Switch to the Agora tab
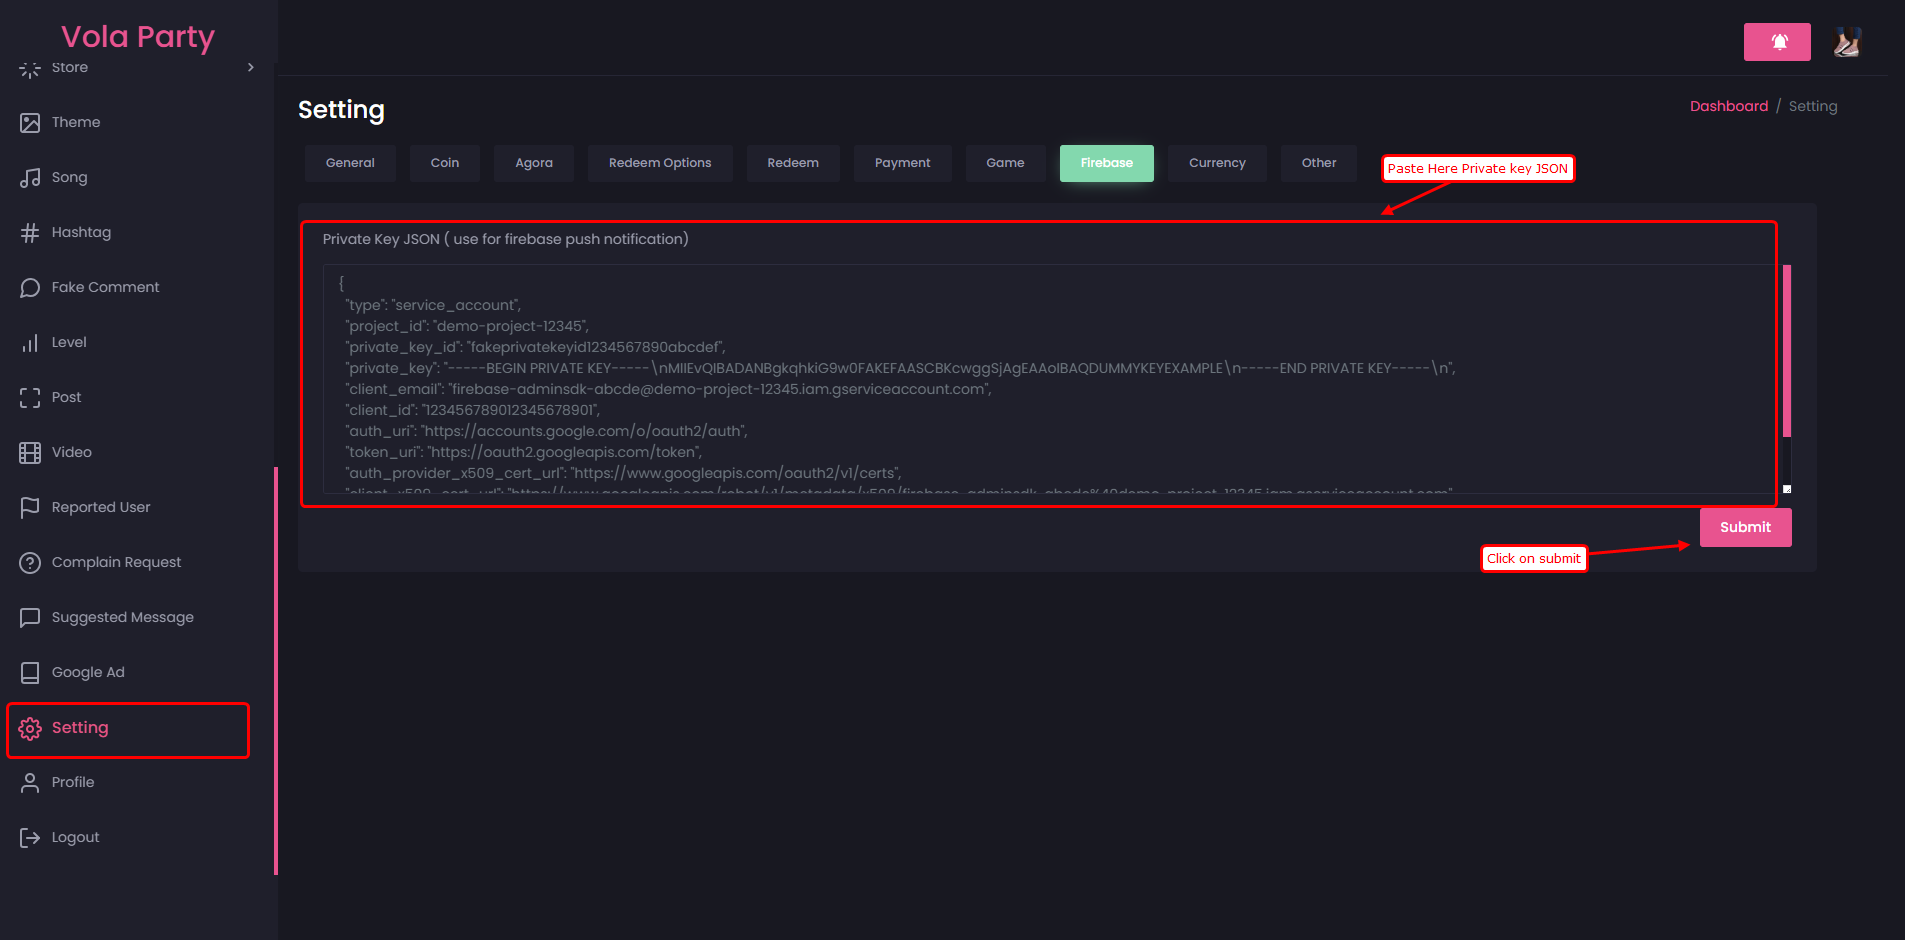This screenshot has width=1905, height=940. (x=534, y=163)
